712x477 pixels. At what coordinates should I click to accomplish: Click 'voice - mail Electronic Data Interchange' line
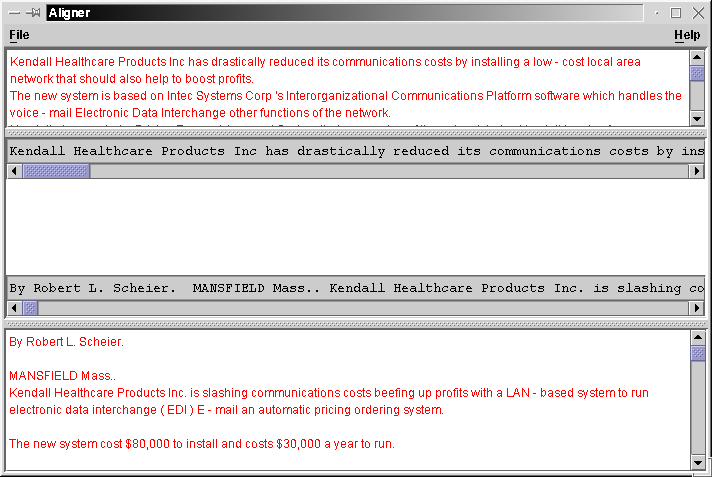click(x=200, y=113)
